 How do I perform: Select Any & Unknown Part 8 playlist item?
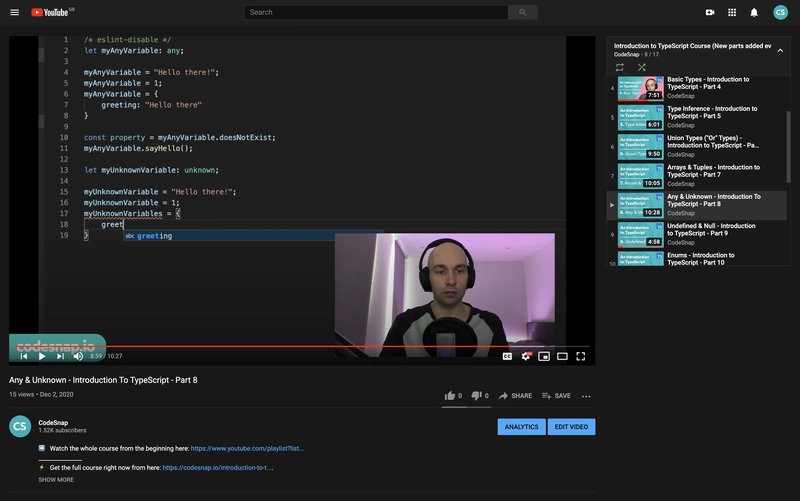[x=697, y=205]
